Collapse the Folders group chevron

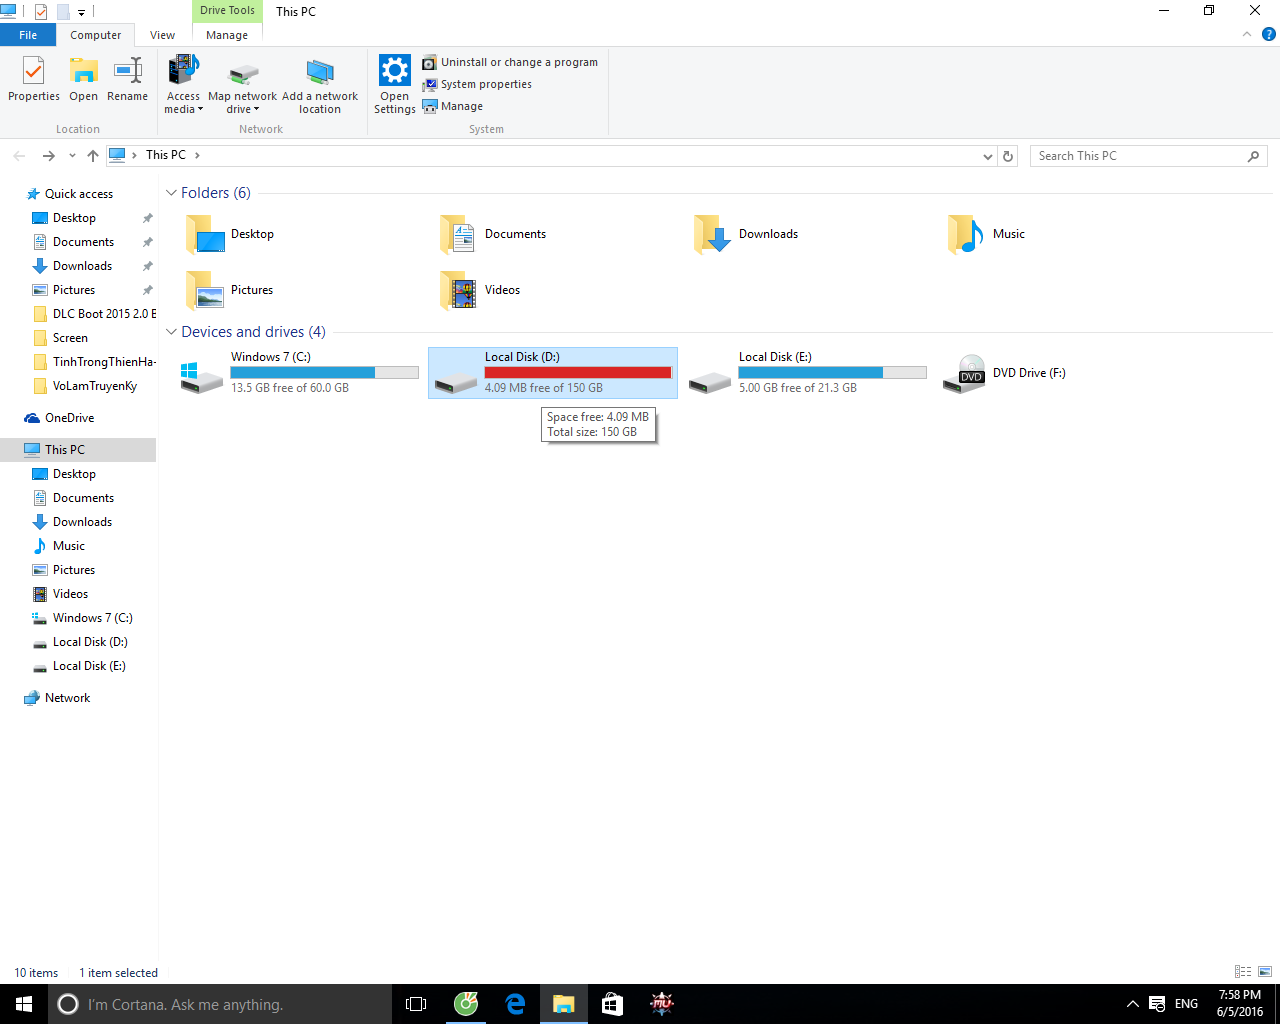171,193
